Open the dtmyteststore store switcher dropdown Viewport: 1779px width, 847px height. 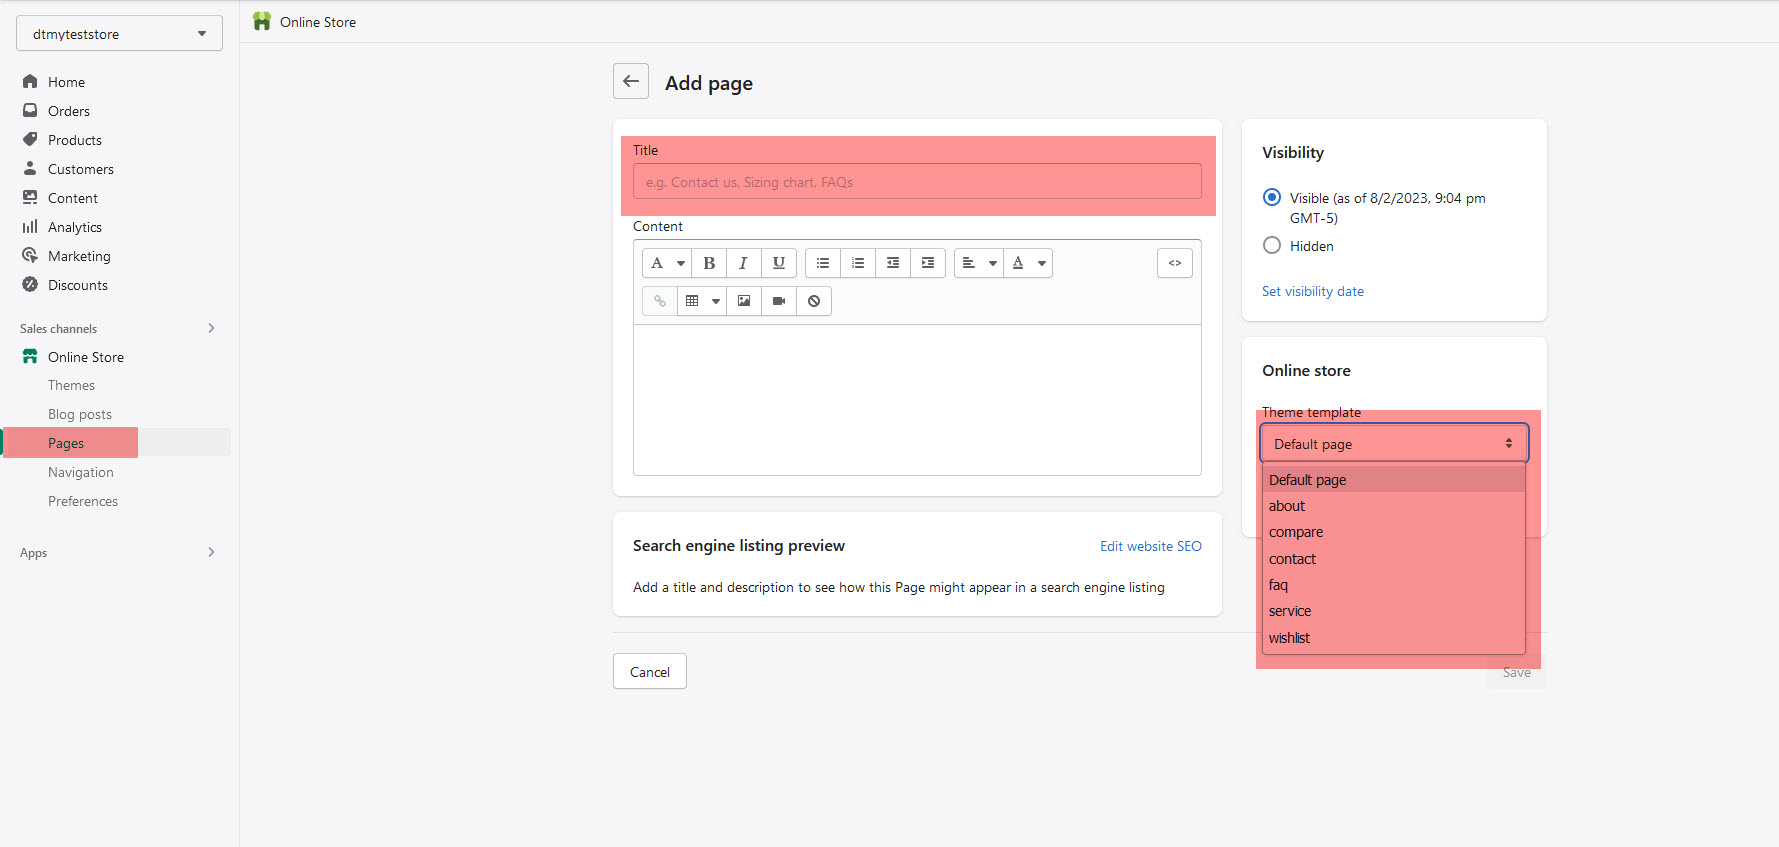(119, 34)
